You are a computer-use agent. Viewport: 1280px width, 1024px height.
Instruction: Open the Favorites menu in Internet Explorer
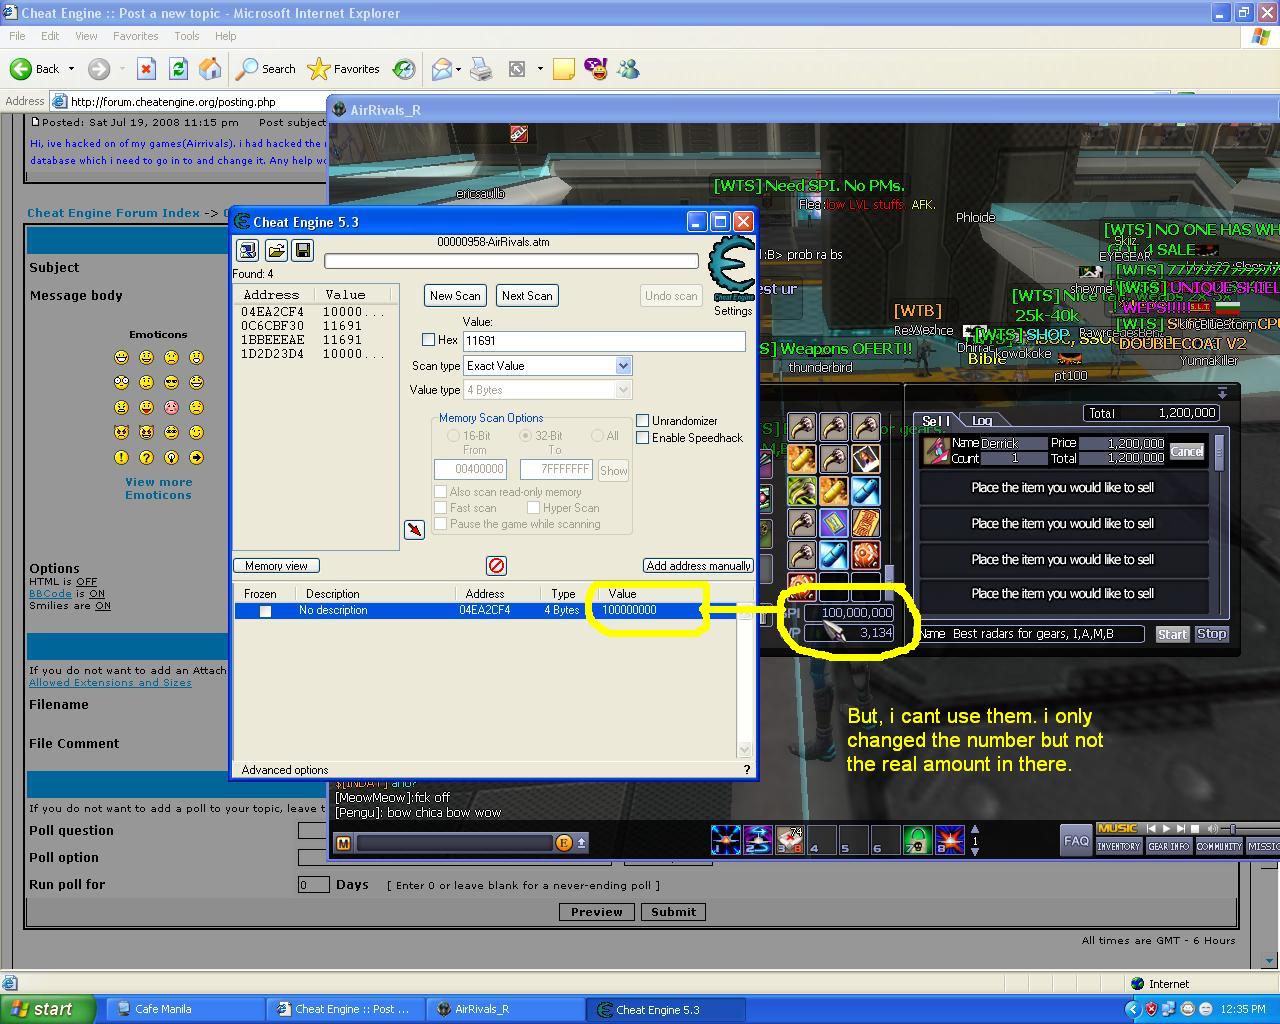[136, 36]
